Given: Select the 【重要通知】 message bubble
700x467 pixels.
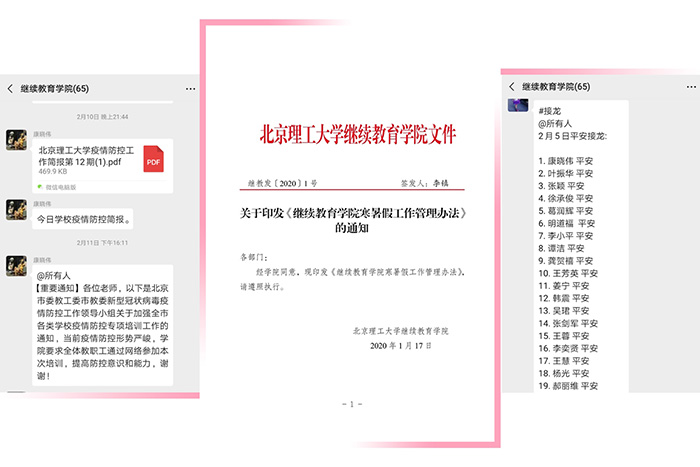Looking at the screenshot, I should 102,325.
